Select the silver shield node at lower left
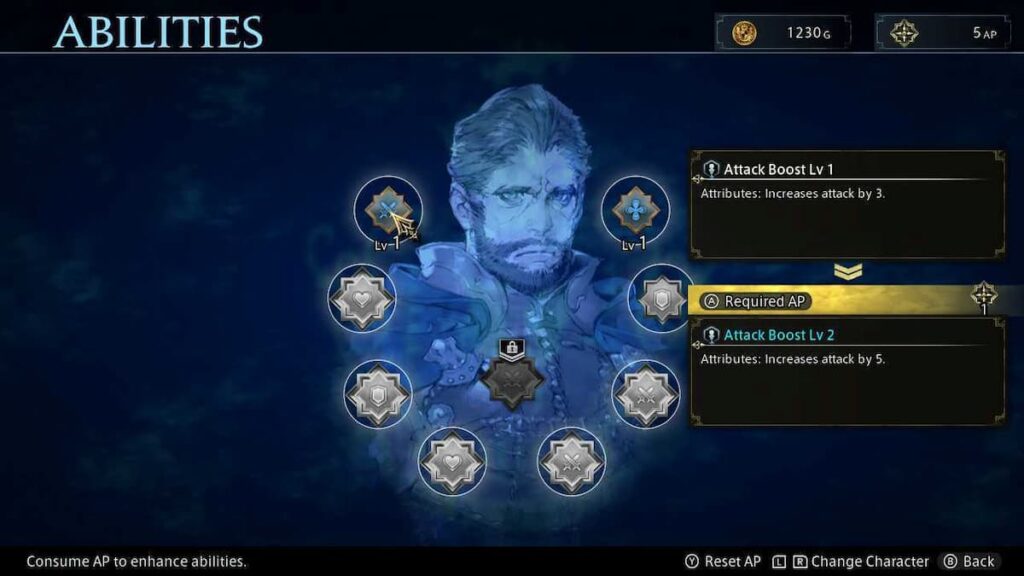 (377, 394)
